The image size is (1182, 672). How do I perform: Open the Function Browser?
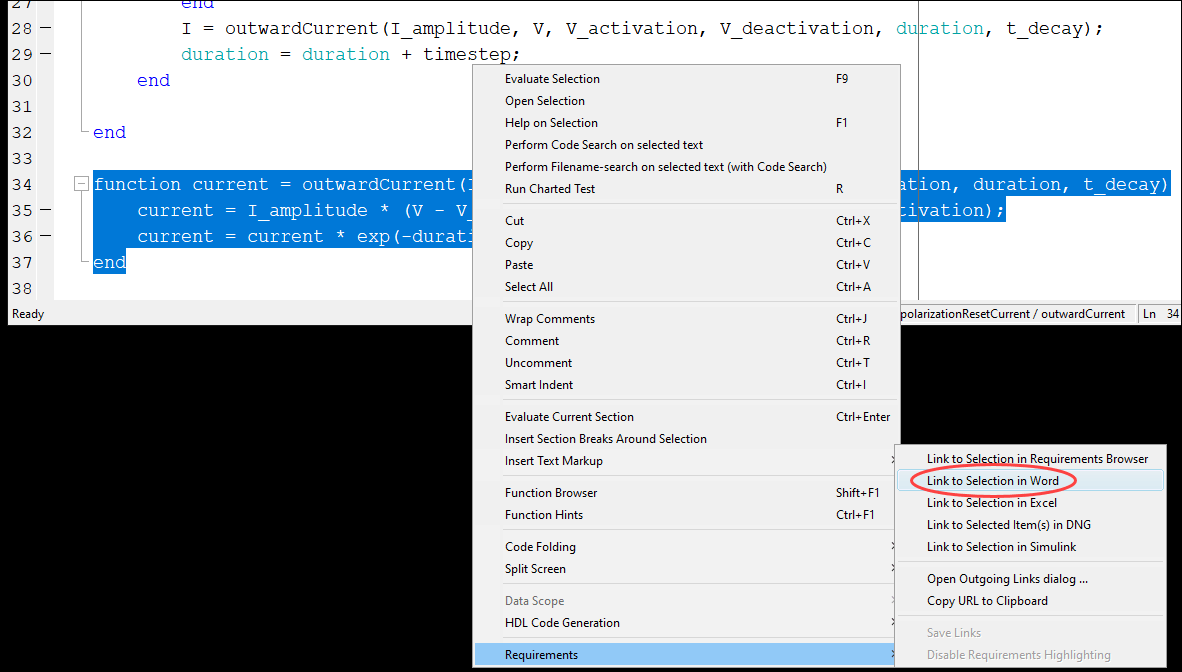point(550,492)
